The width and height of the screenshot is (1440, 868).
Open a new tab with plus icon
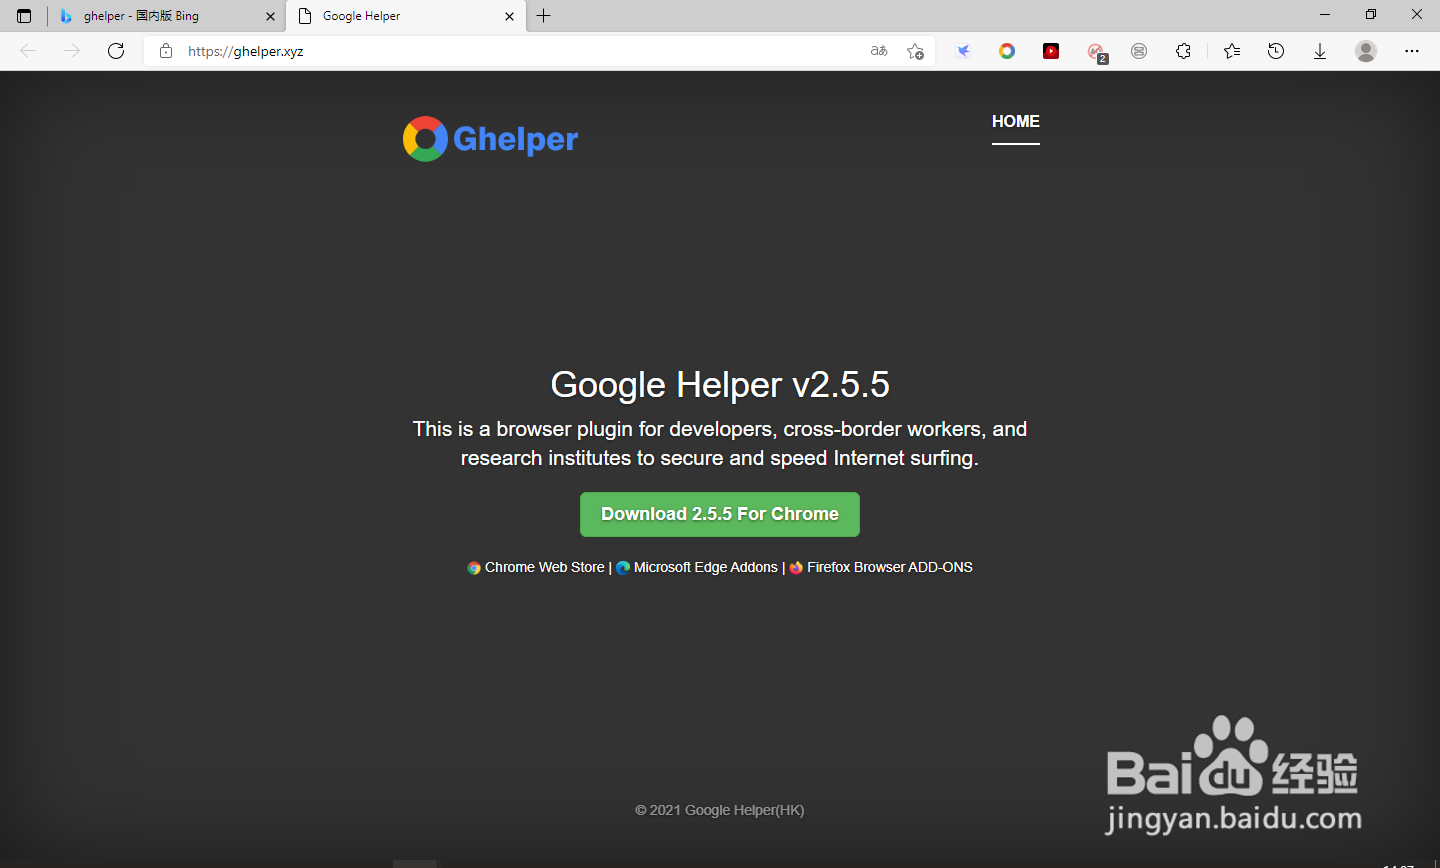click(x=544, y=16)
